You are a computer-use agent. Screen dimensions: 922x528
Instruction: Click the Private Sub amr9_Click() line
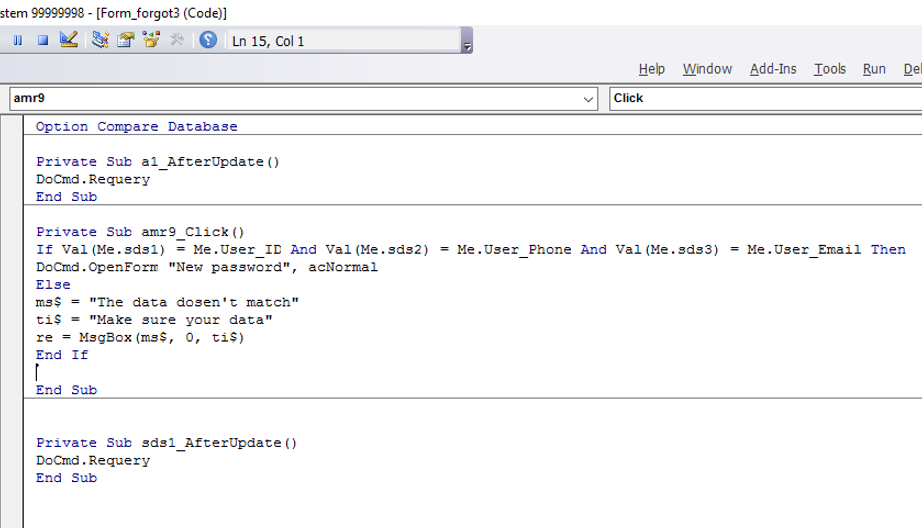[140, 232]
